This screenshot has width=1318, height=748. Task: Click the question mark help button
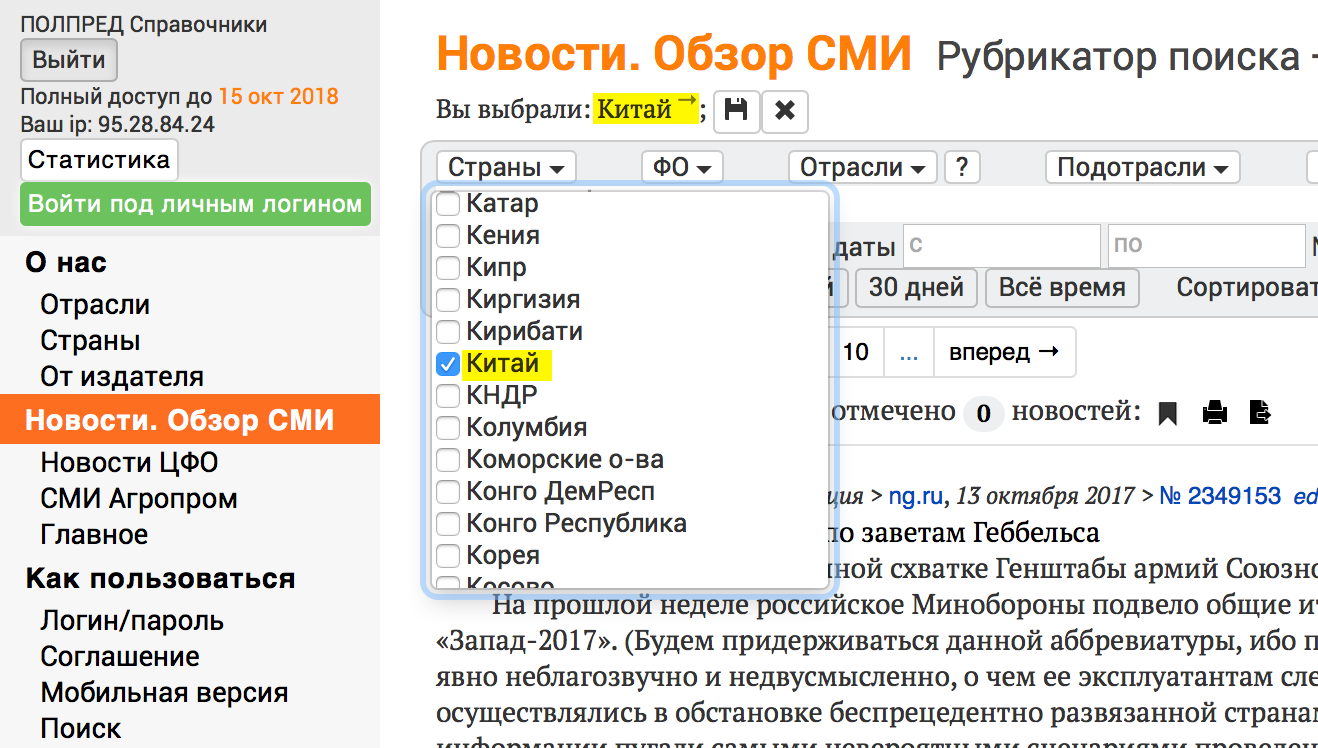tap(962, 167)
